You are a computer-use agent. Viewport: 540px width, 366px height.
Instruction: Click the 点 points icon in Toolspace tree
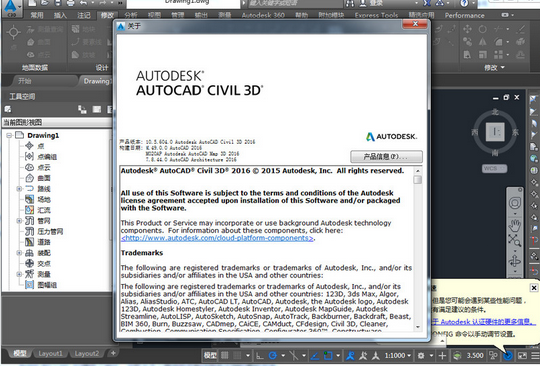click(x=29, y=146)
